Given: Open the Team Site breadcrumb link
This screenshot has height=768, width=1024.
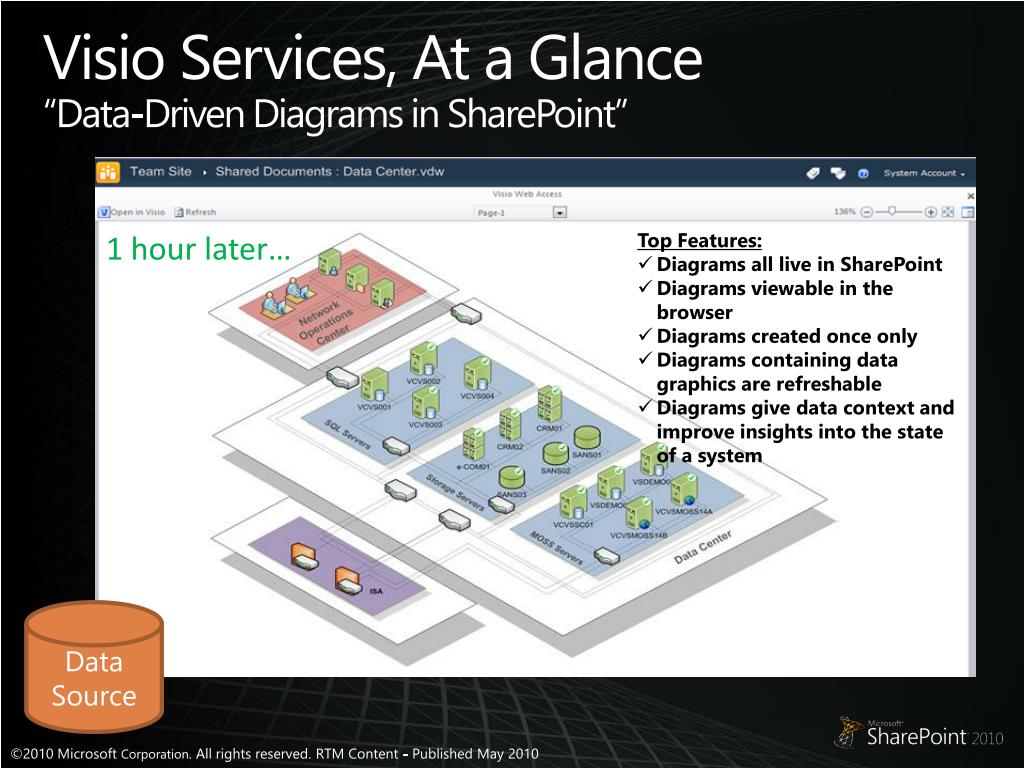Looking at the screenshot, I should [161, 171].
